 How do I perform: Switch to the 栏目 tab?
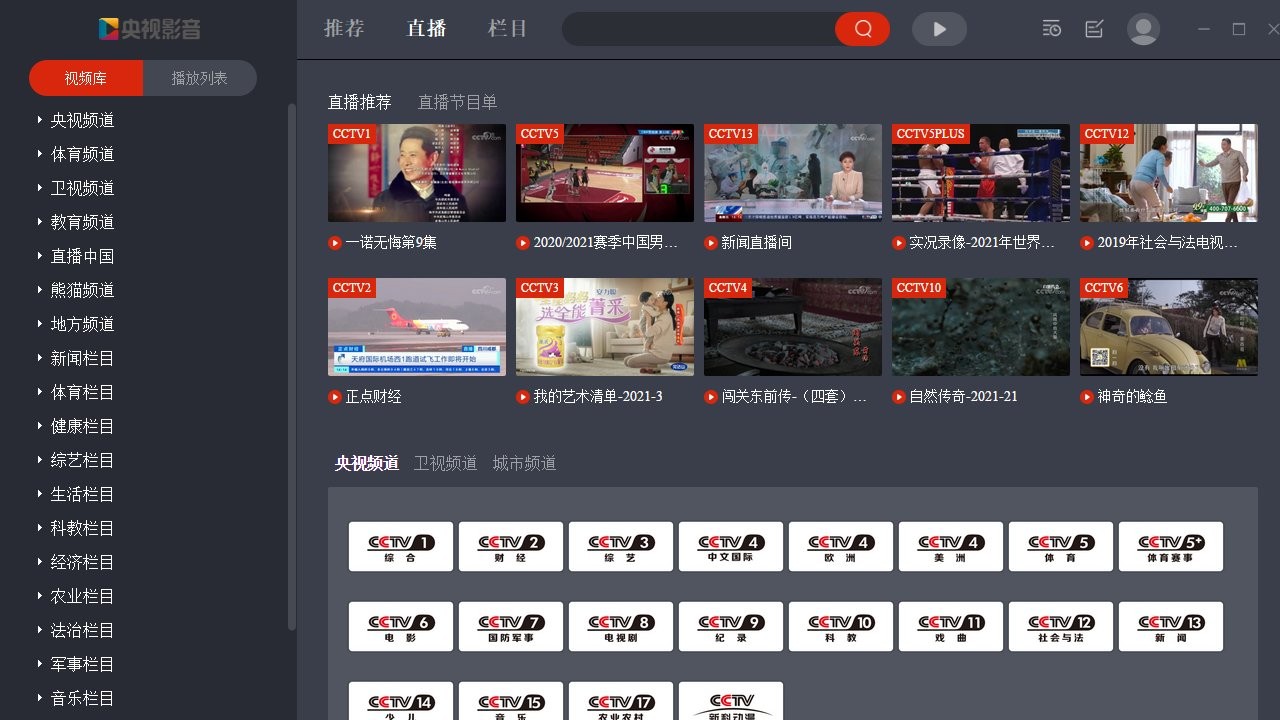coord(507,29)
